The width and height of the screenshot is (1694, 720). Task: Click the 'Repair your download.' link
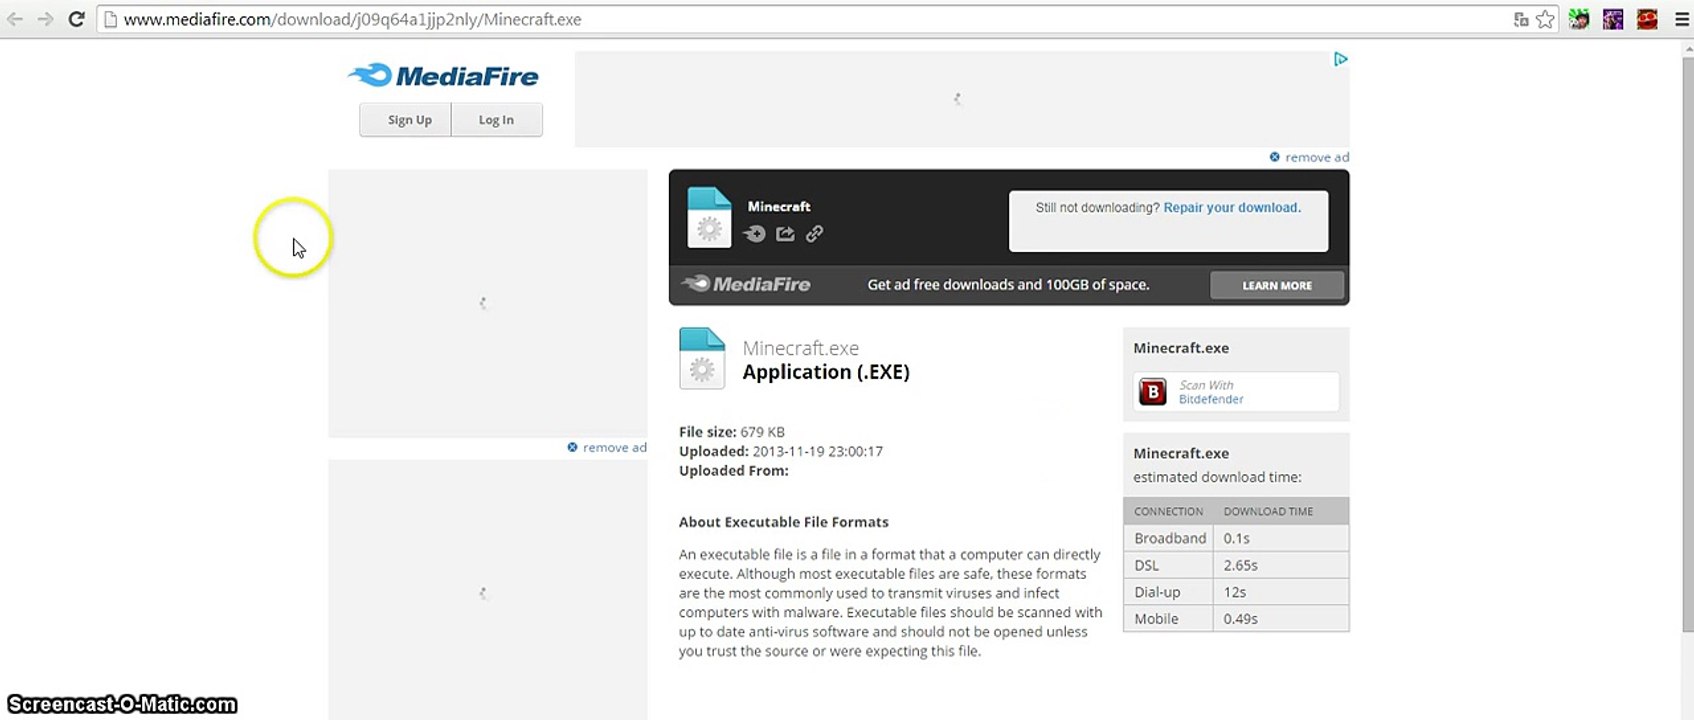click(x=1232, y=208)
